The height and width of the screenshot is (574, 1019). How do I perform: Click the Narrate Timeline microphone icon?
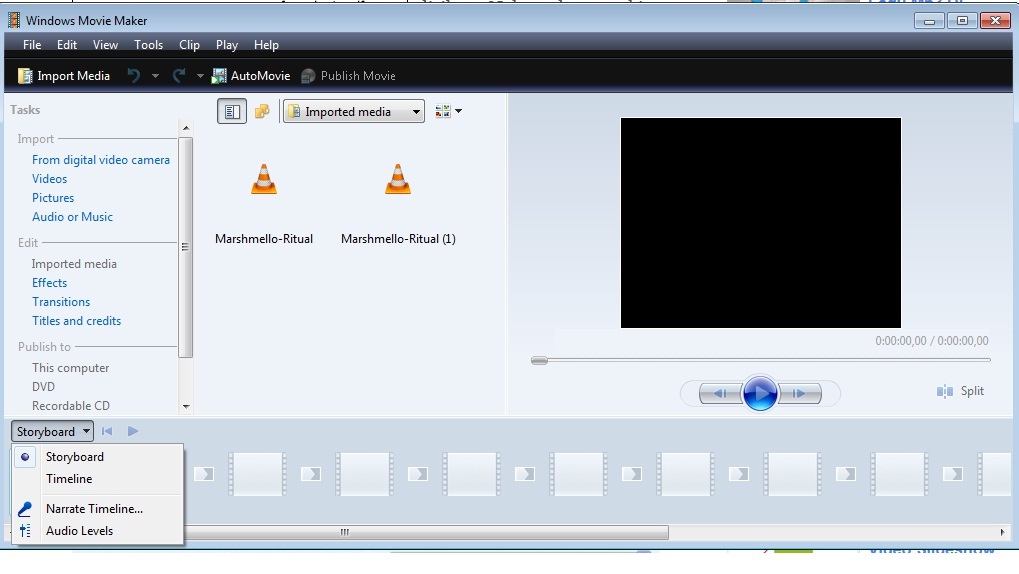coord(25,509)
